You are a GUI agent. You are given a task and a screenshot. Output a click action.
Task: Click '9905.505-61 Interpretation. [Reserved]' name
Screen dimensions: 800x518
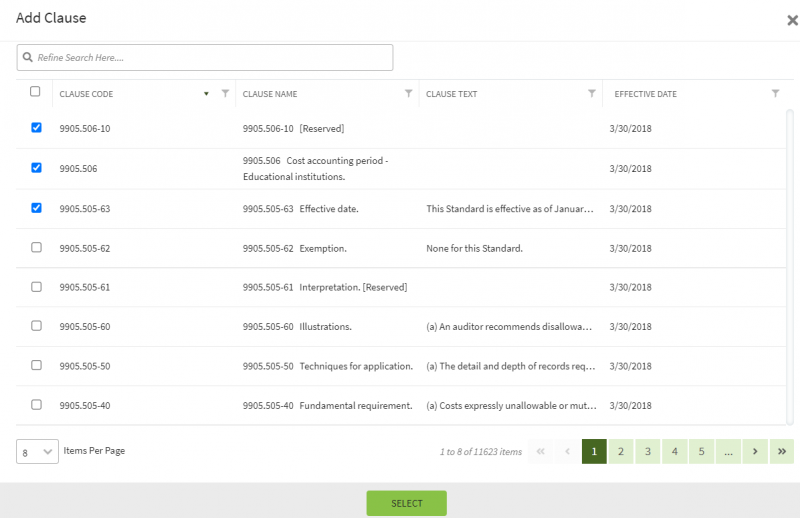[x=325, y=287]
